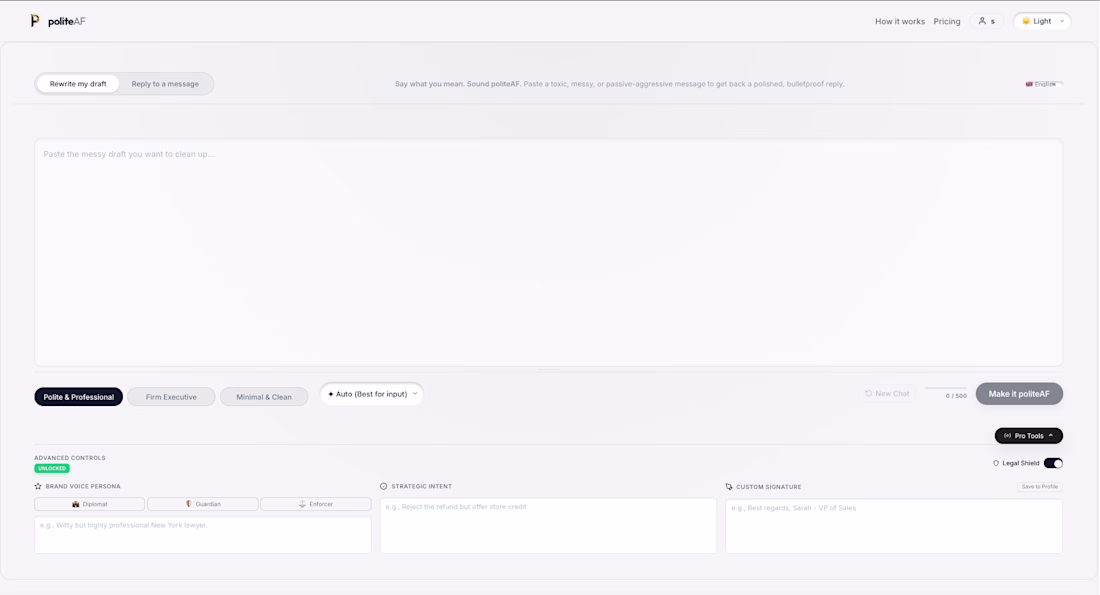This screenshot has width=1100, height=595.
Task: Focus the brand voice persona text field
Action: pyautogui.click(x=203, y=535)
